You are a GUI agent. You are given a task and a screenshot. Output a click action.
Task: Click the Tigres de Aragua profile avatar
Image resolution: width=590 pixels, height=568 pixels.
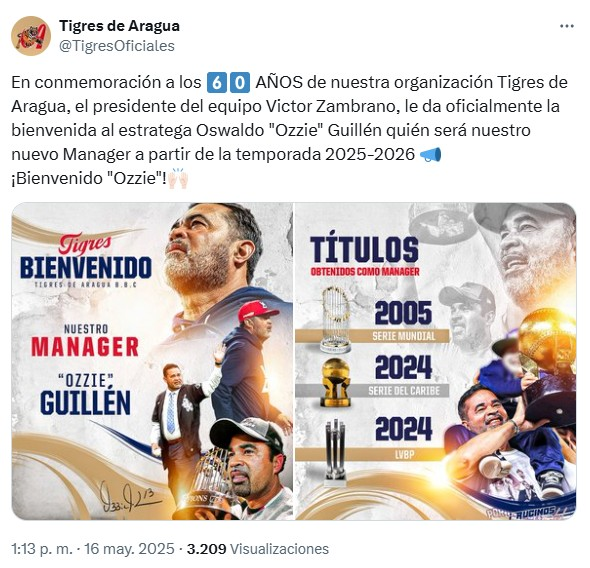pyautogui.click(x=31, y=36)
